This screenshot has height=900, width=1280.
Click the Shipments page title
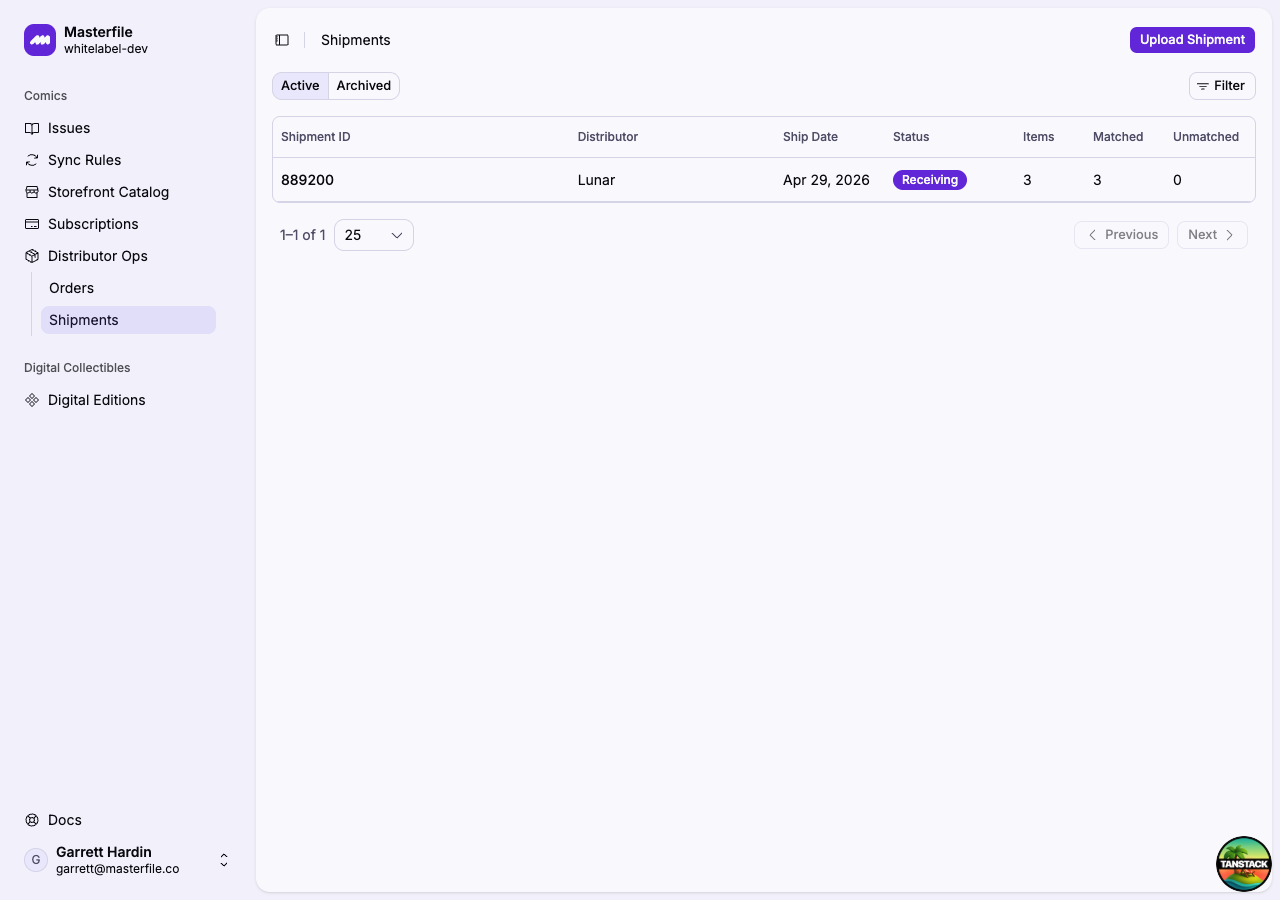[x=356, y=40]
